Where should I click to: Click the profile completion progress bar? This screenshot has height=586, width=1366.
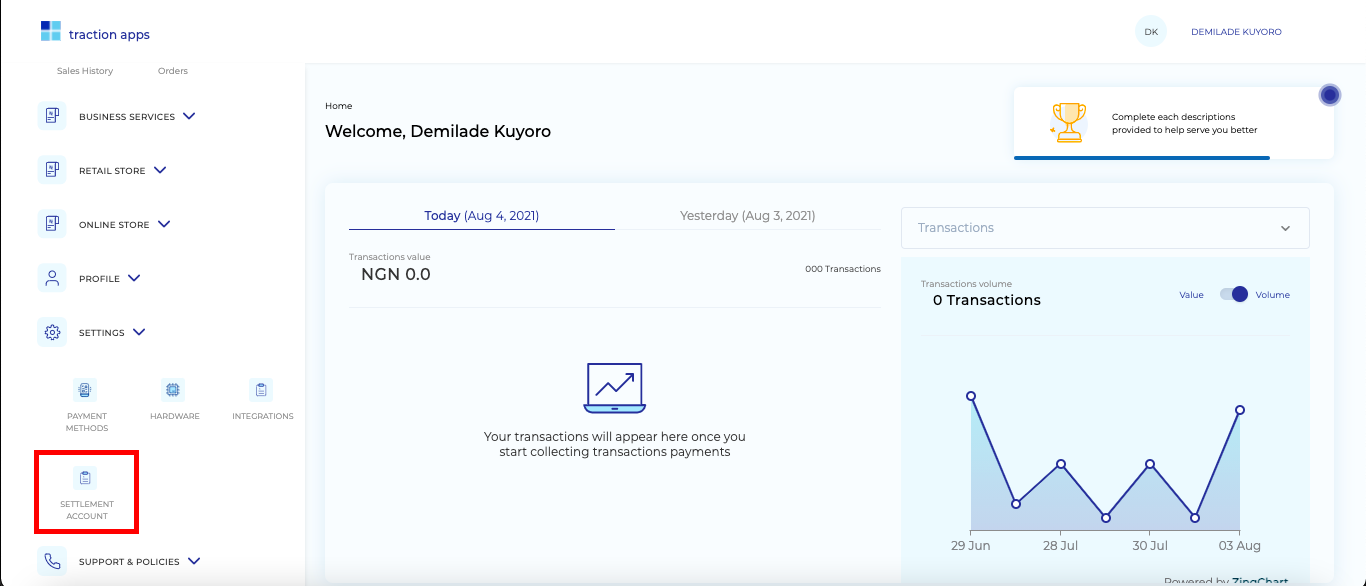click(x=1142, y=156)
